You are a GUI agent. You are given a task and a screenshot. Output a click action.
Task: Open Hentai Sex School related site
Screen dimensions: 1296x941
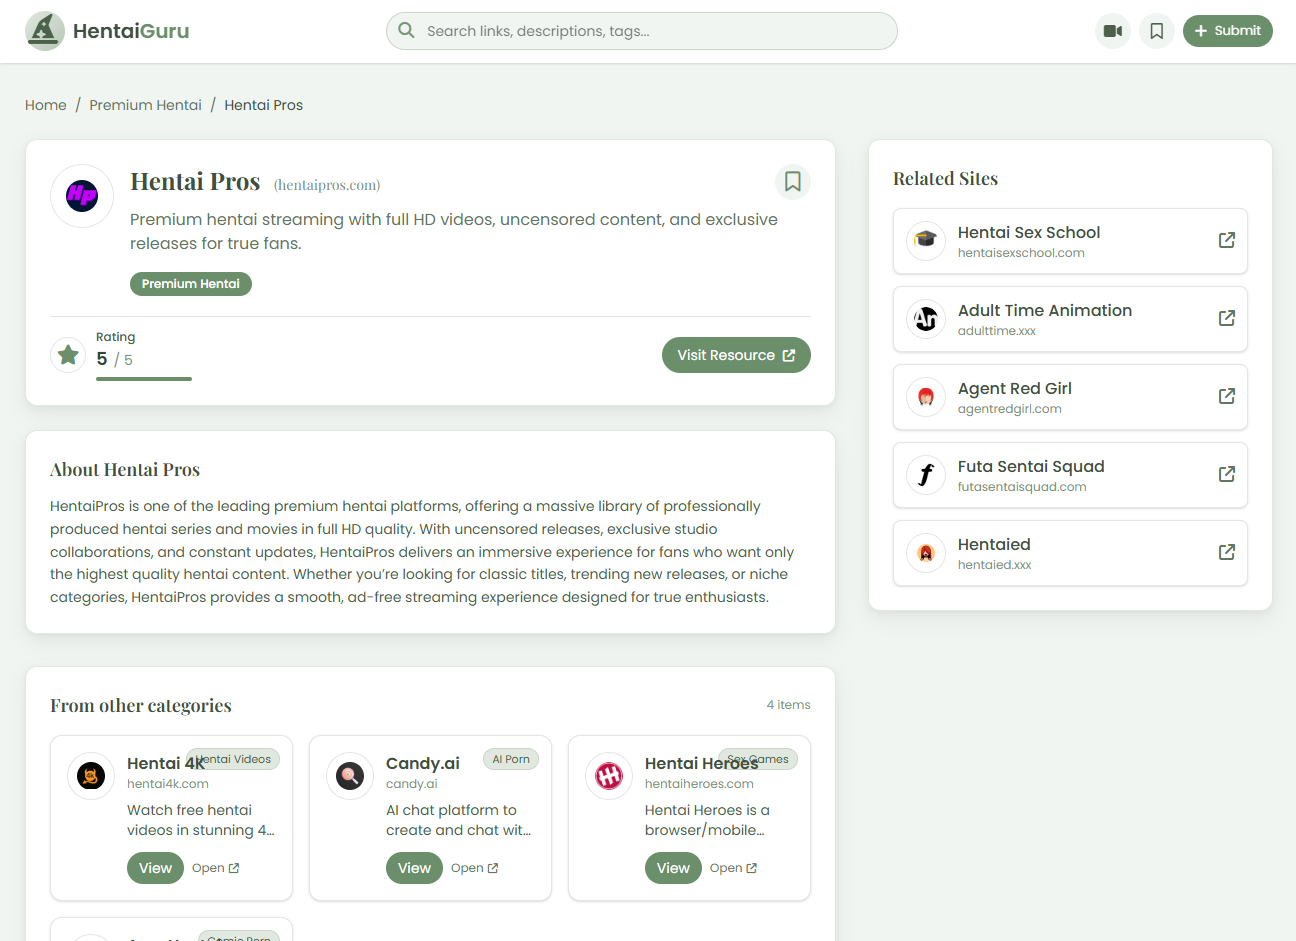pos(1070,241)
